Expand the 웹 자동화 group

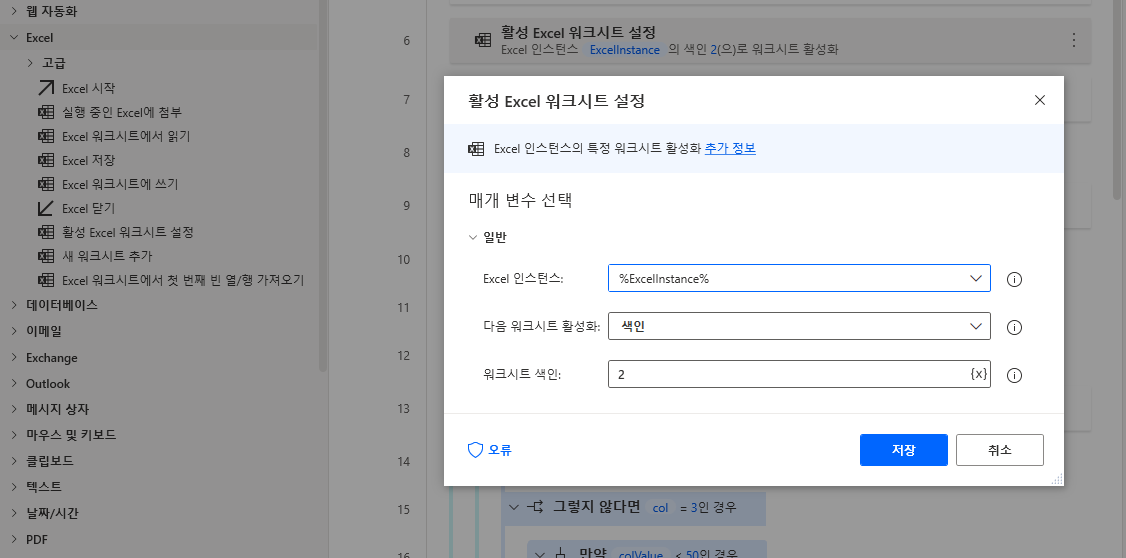14,11
